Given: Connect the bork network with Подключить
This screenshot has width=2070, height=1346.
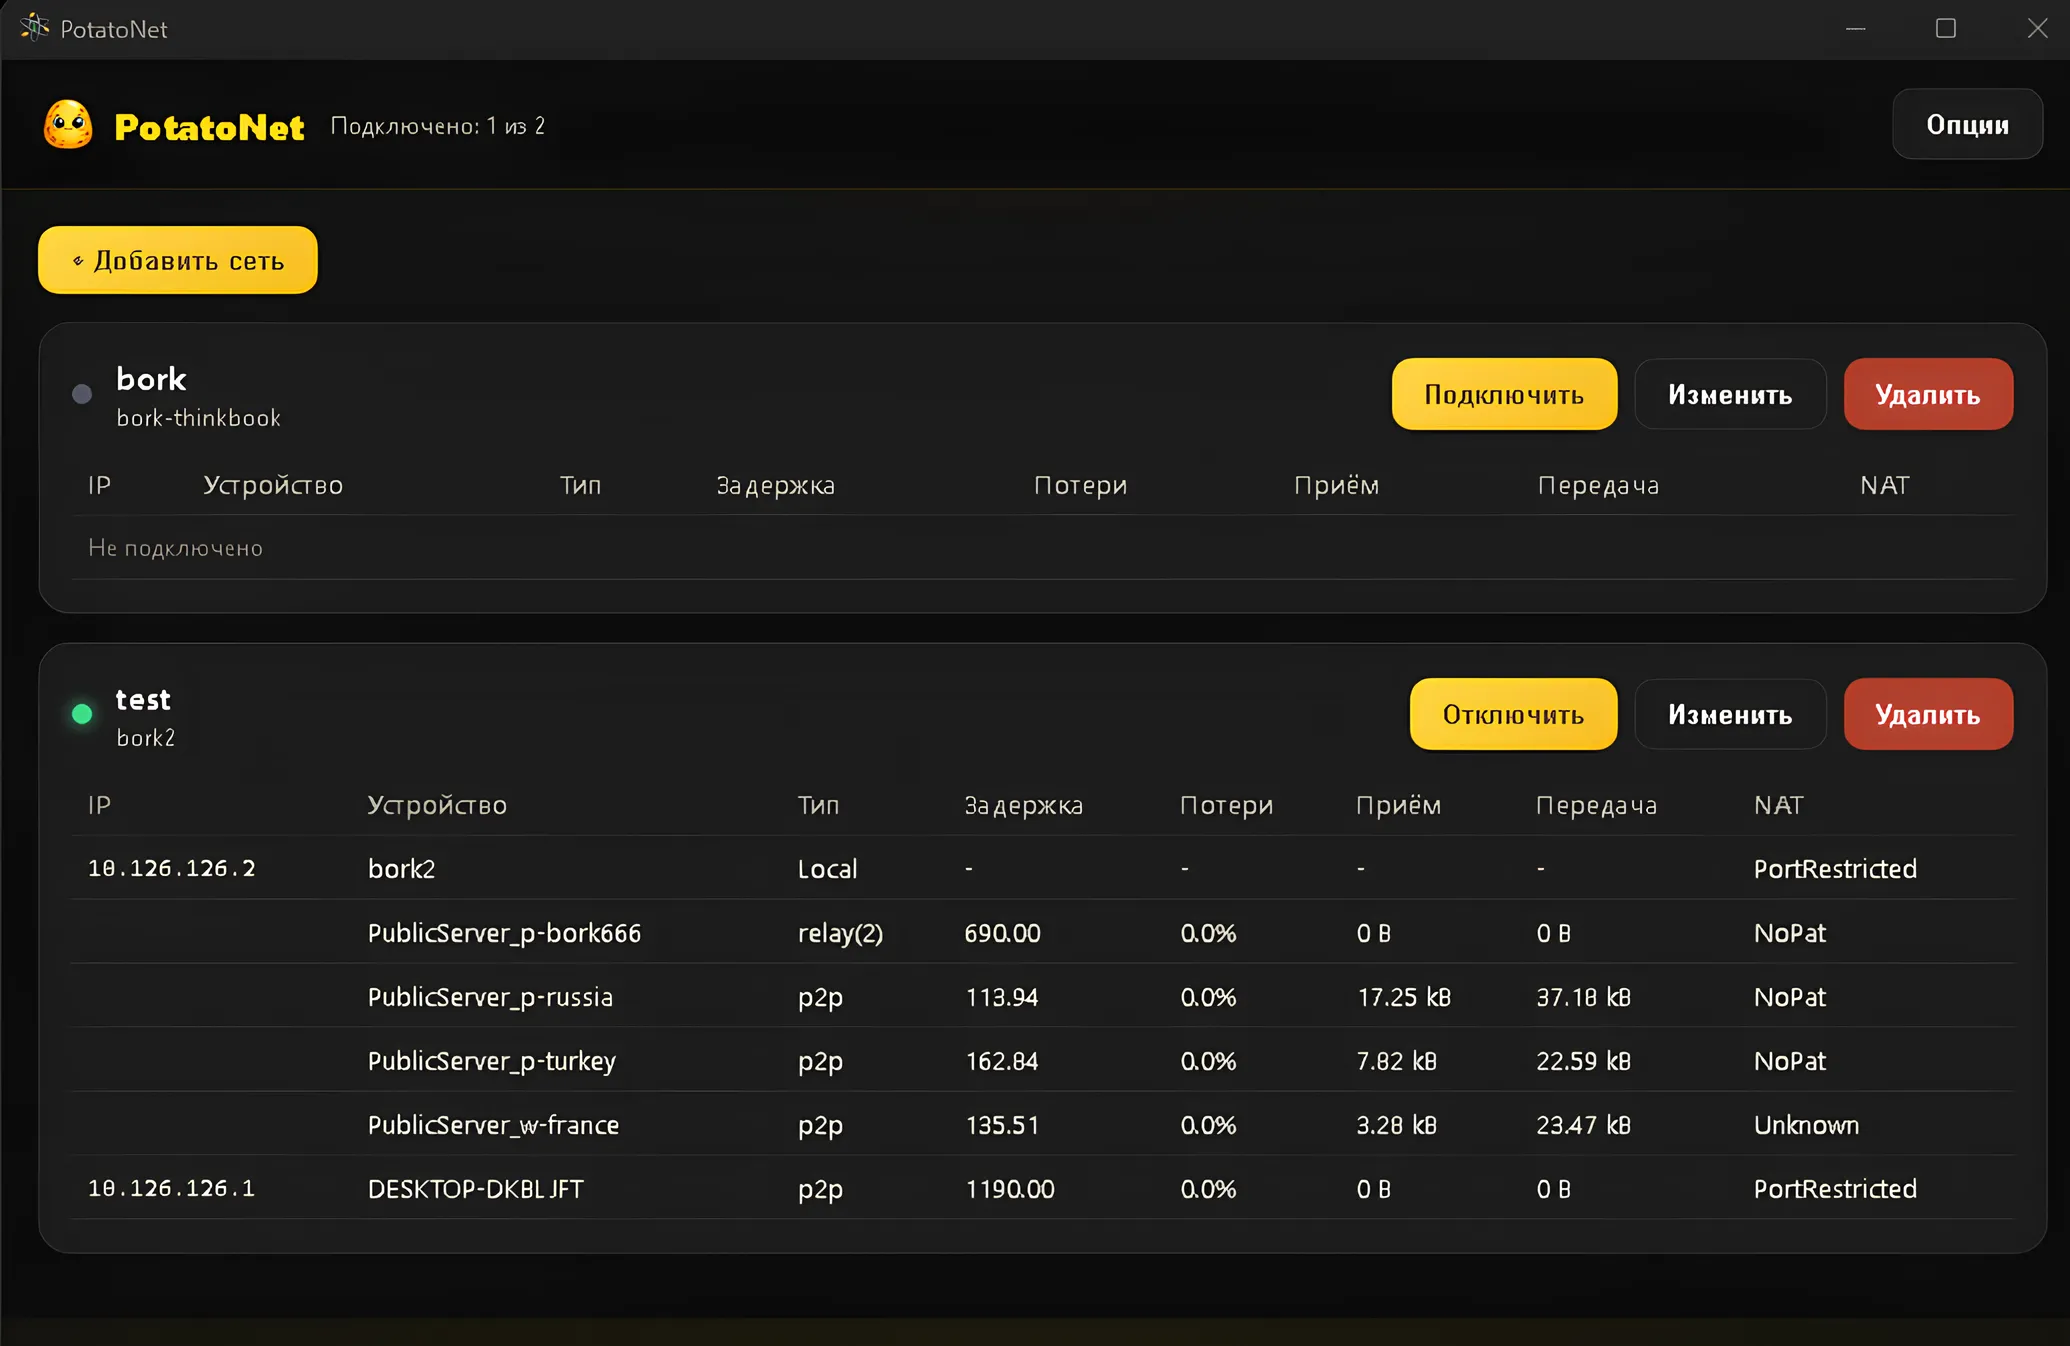Looking at the screenshot, I should pyautogui.click(x=1504, y=394).
